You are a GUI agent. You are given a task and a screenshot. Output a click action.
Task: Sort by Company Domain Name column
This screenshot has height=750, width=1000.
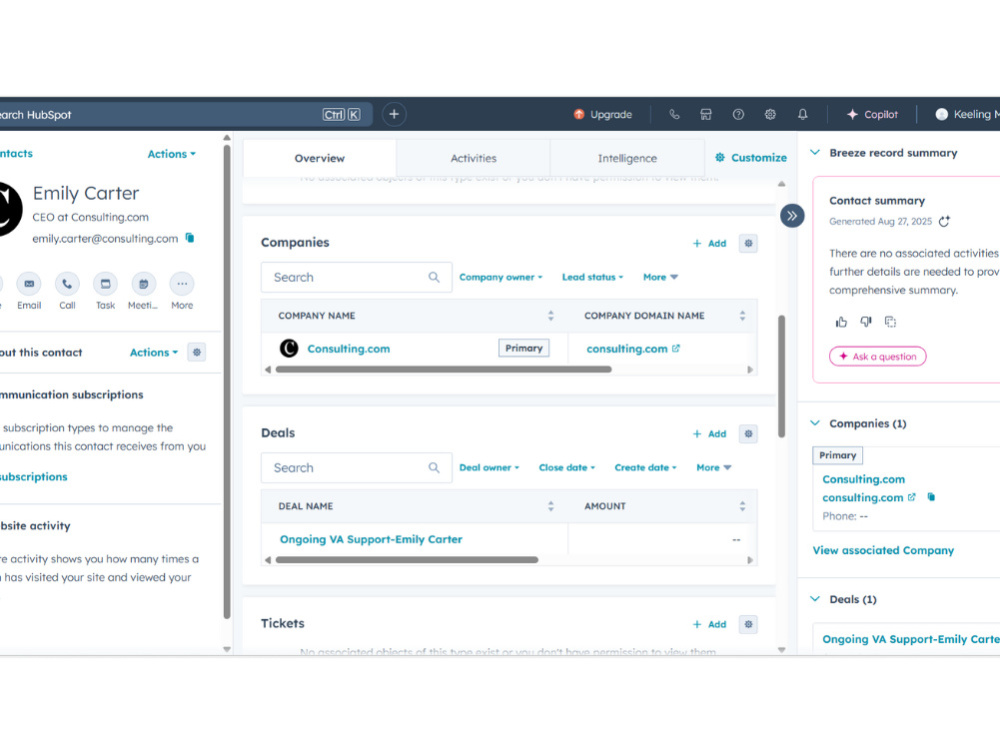pyautogui.click(x=742, y=316)
